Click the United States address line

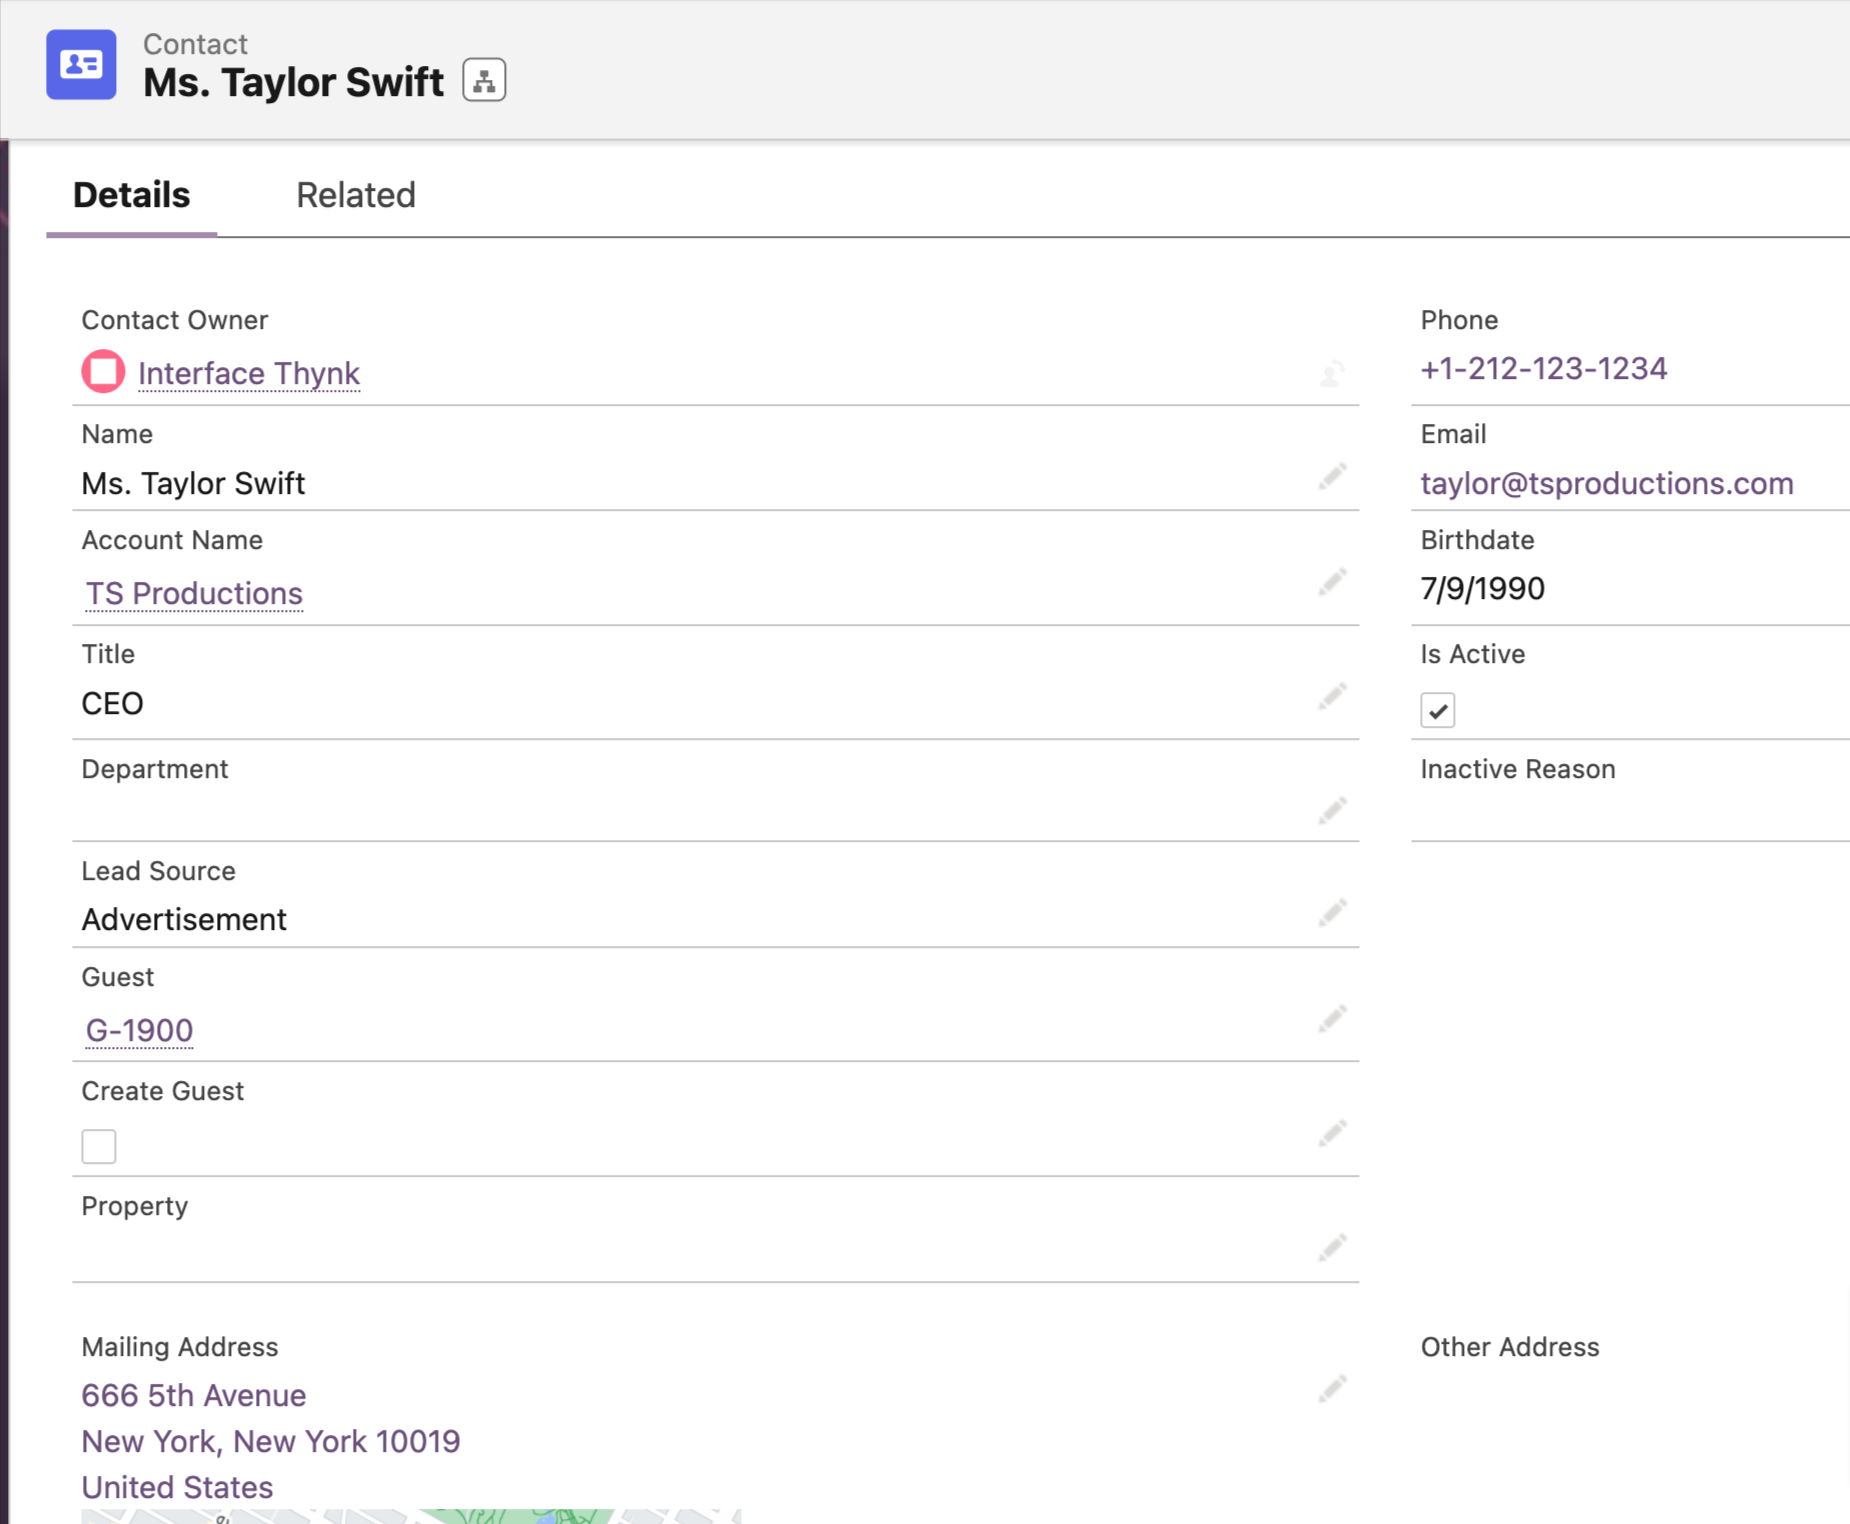177,1487
